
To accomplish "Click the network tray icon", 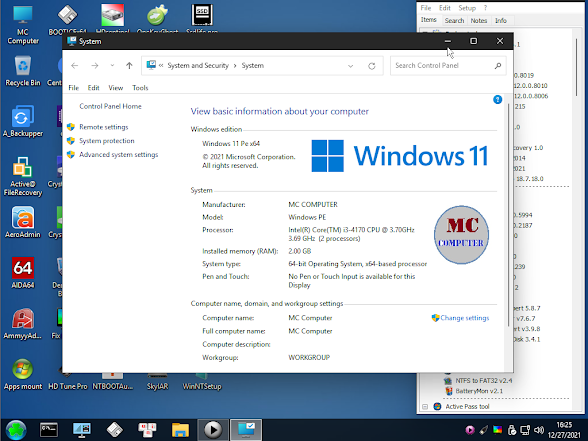I will tap(525, 430).
